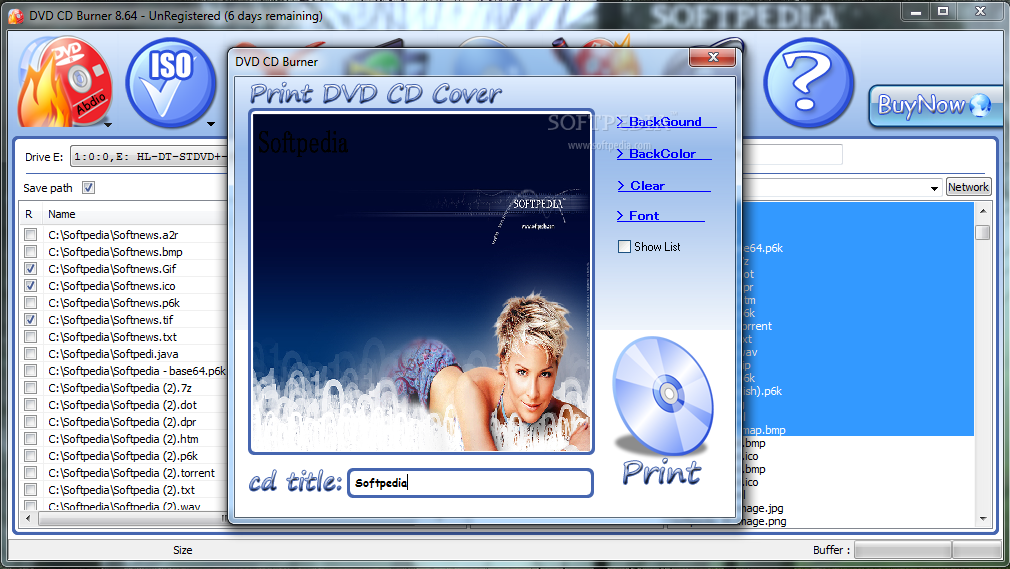
Task: Click inside the cd title text field
Action: pyautogui.click(x=470, y=483)
